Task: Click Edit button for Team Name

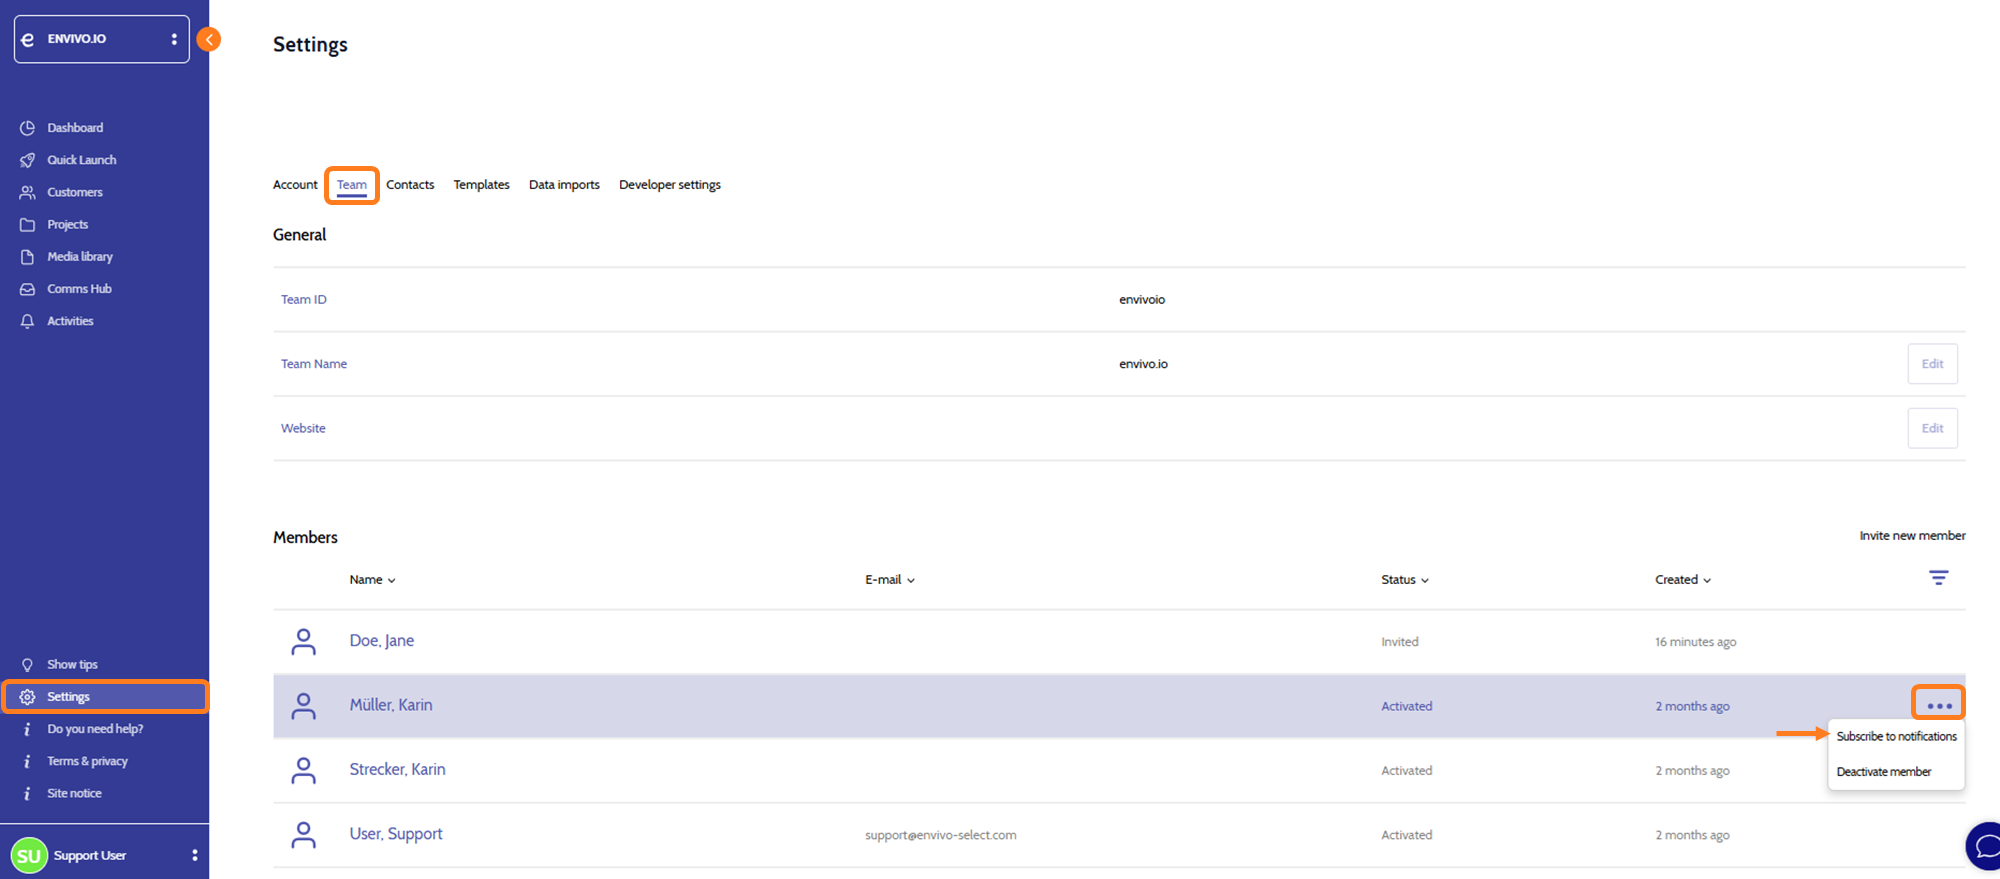Action: click(1932, 364)
